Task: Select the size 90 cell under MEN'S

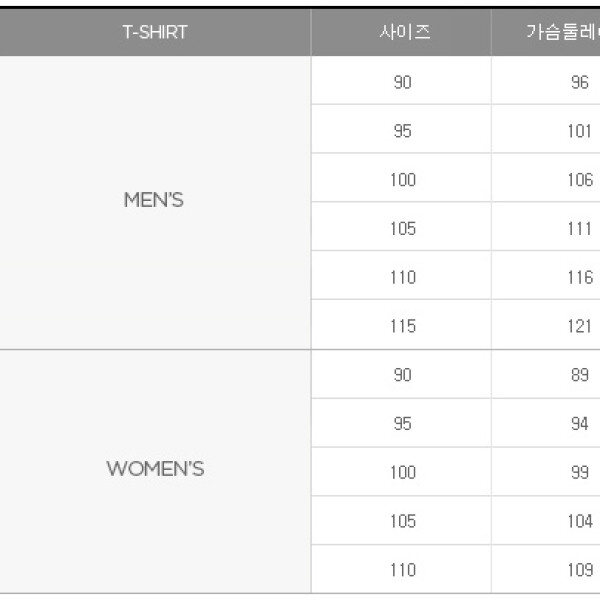Action: pyautogui.click(x=402, y=82)
